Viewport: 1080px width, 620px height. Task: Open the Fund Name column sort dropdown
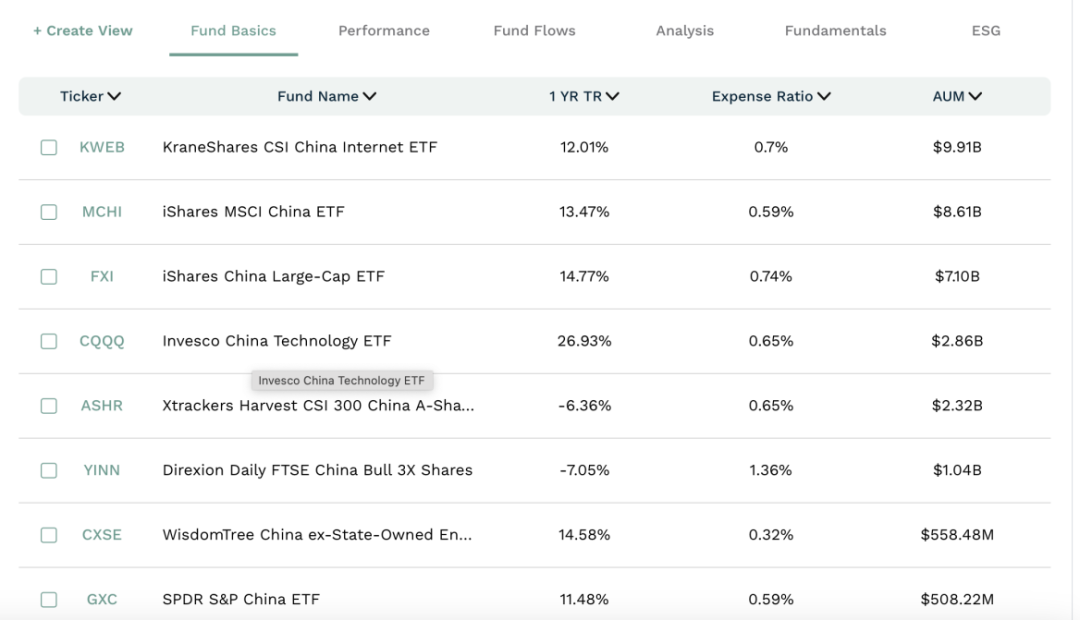tap(327, 97)
